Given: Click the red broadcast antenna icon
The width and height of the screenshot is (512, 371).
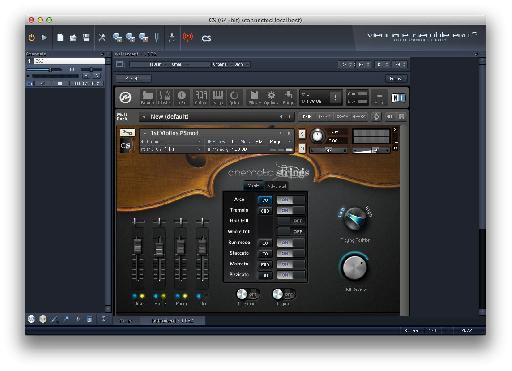Looking at the screenshot, I should (x=188, y=37).
